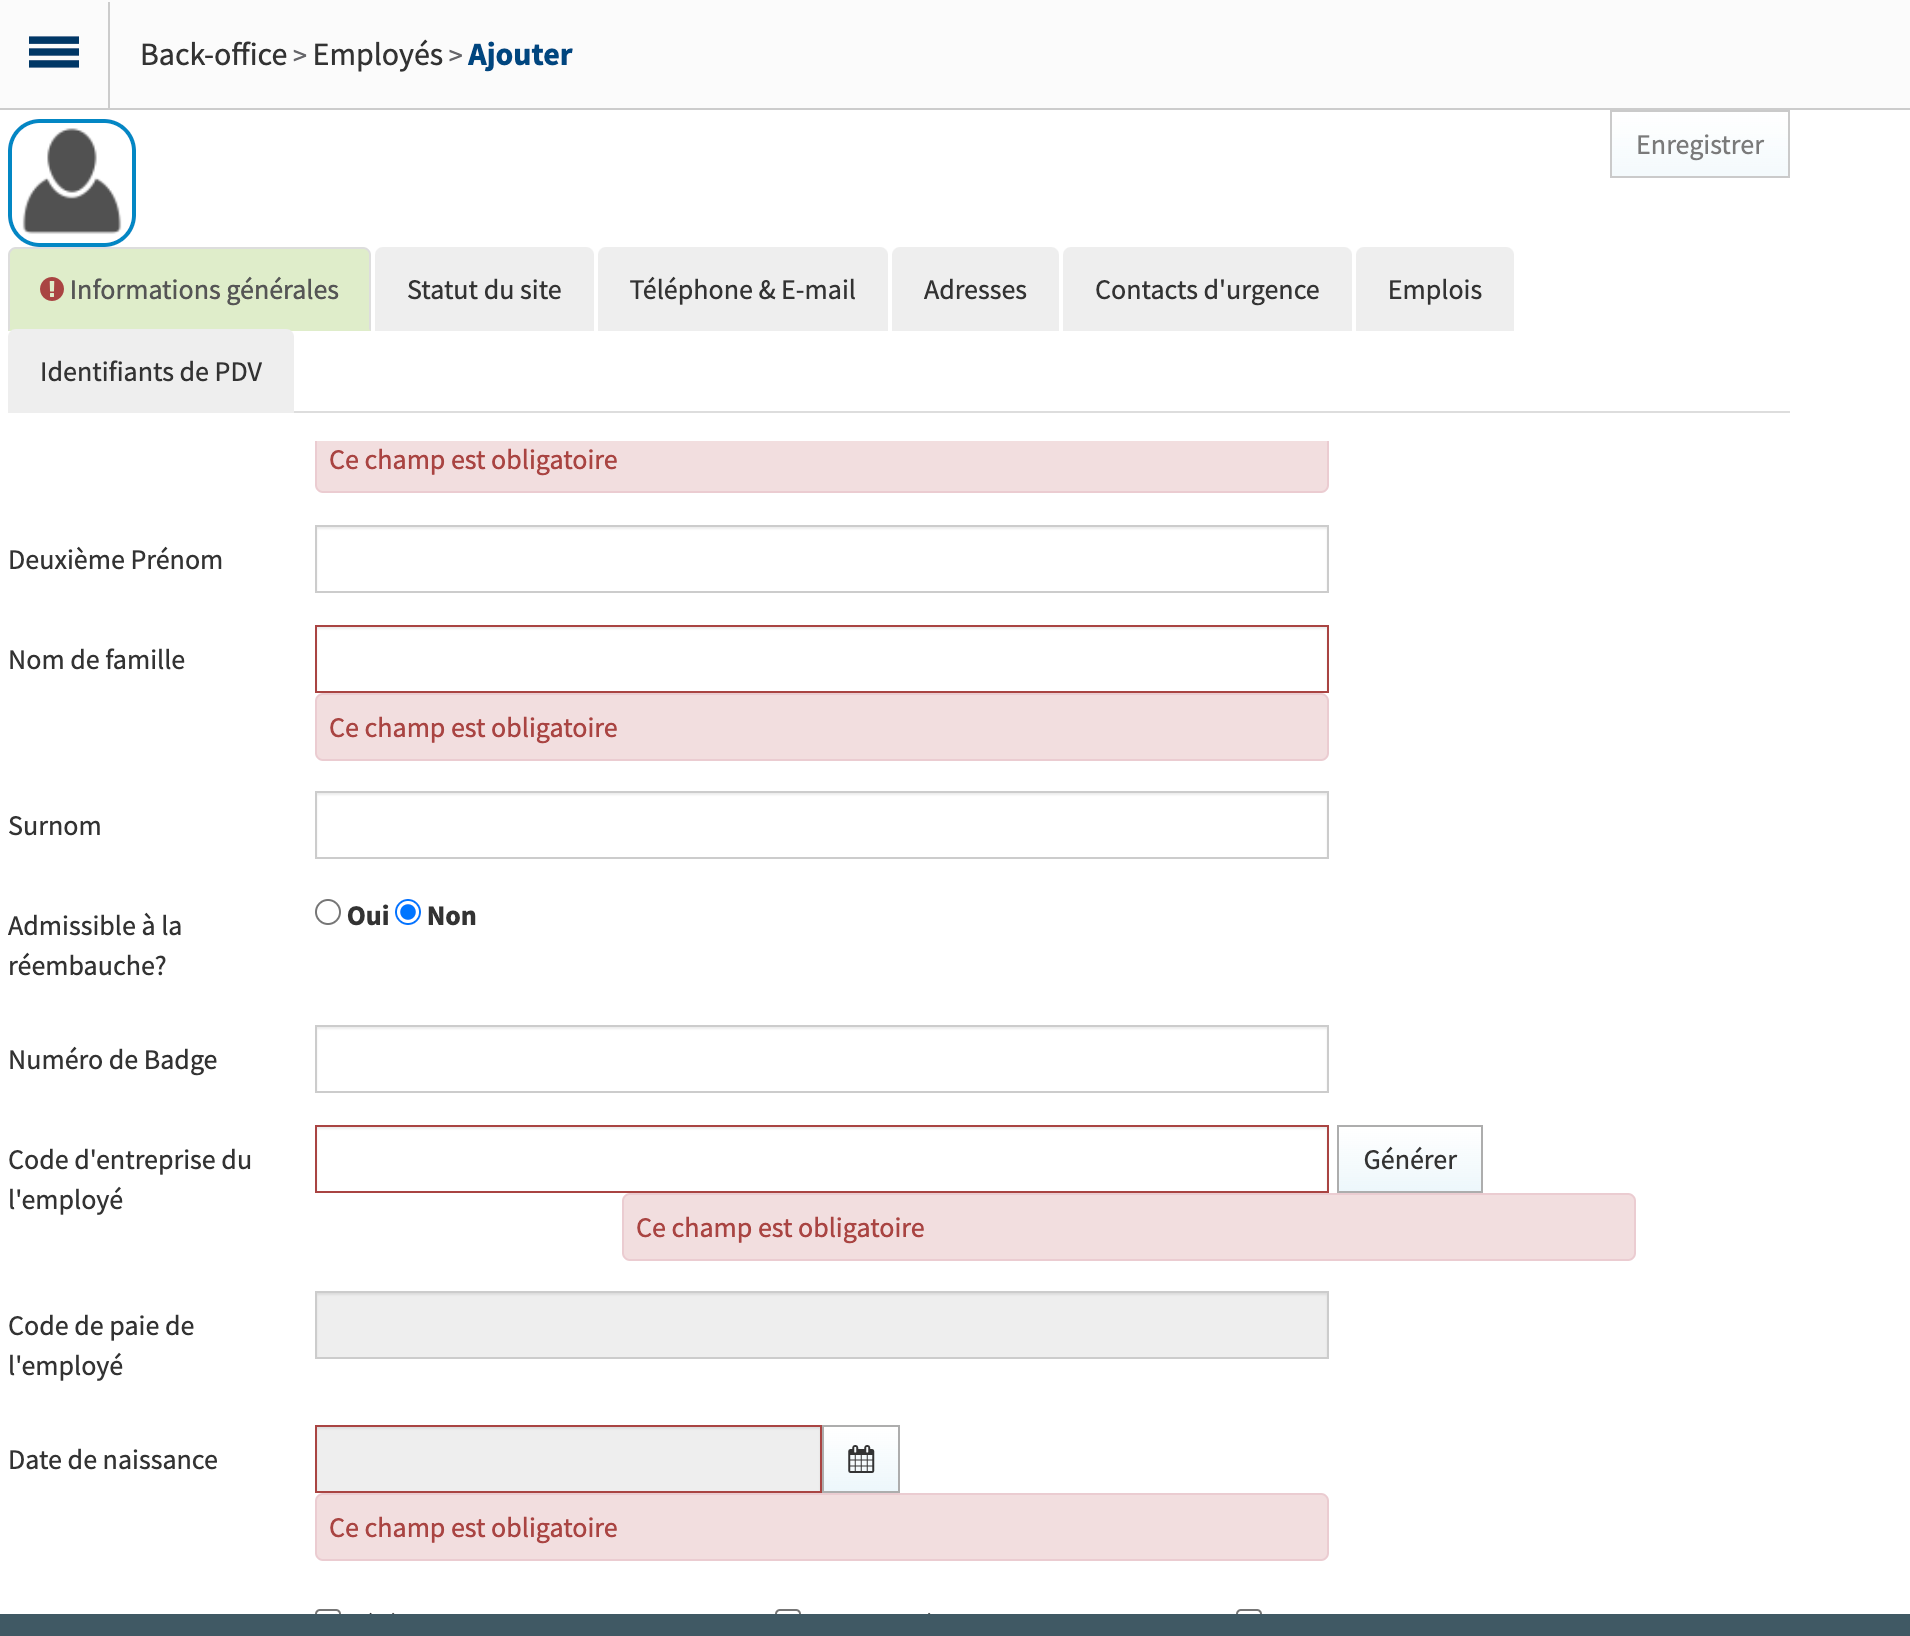This screenshot has width=1910, height=1636.
Task: Click the Deuxième Prénom input field
Action: (820, 558)
